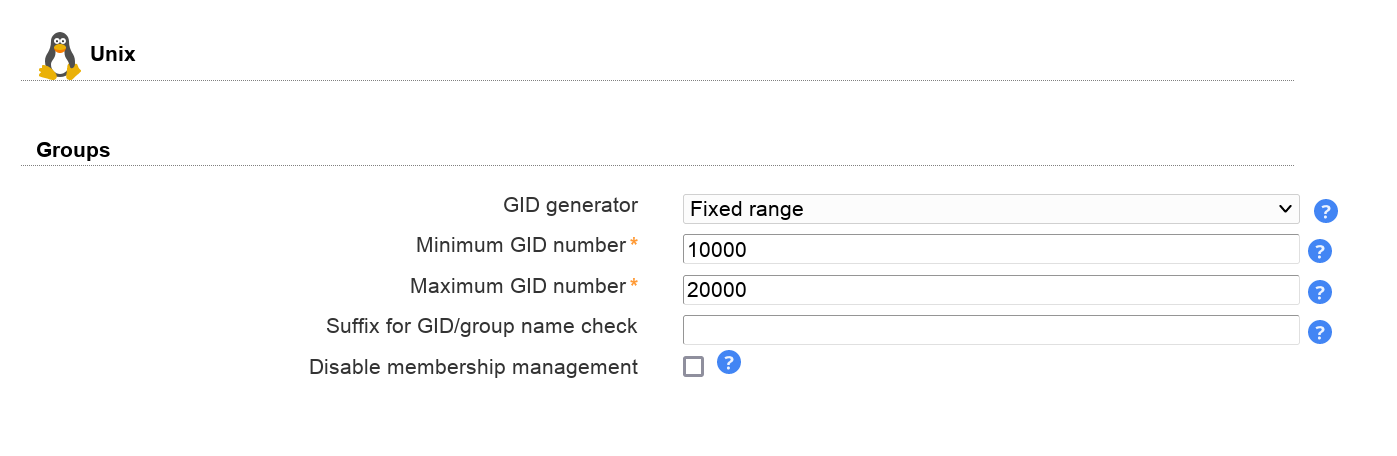Select the Suffix for GID/group name field

click(990, 330)
